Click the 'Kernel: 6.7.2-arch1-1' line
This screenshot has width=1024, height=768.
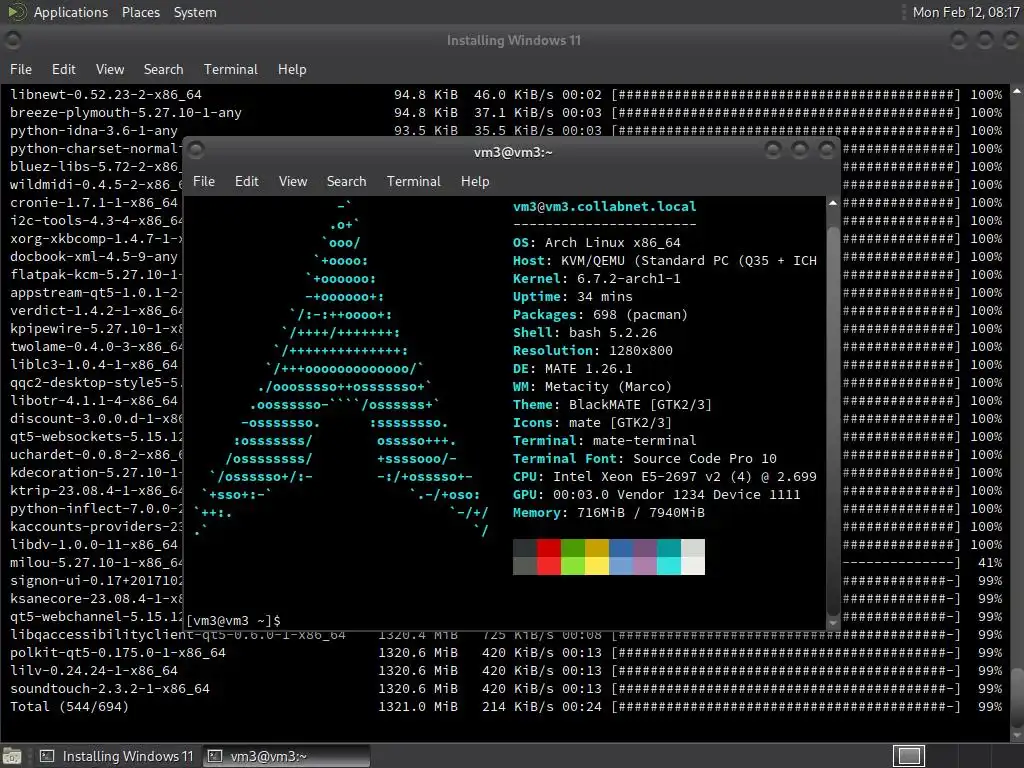(x=596, y=278)
